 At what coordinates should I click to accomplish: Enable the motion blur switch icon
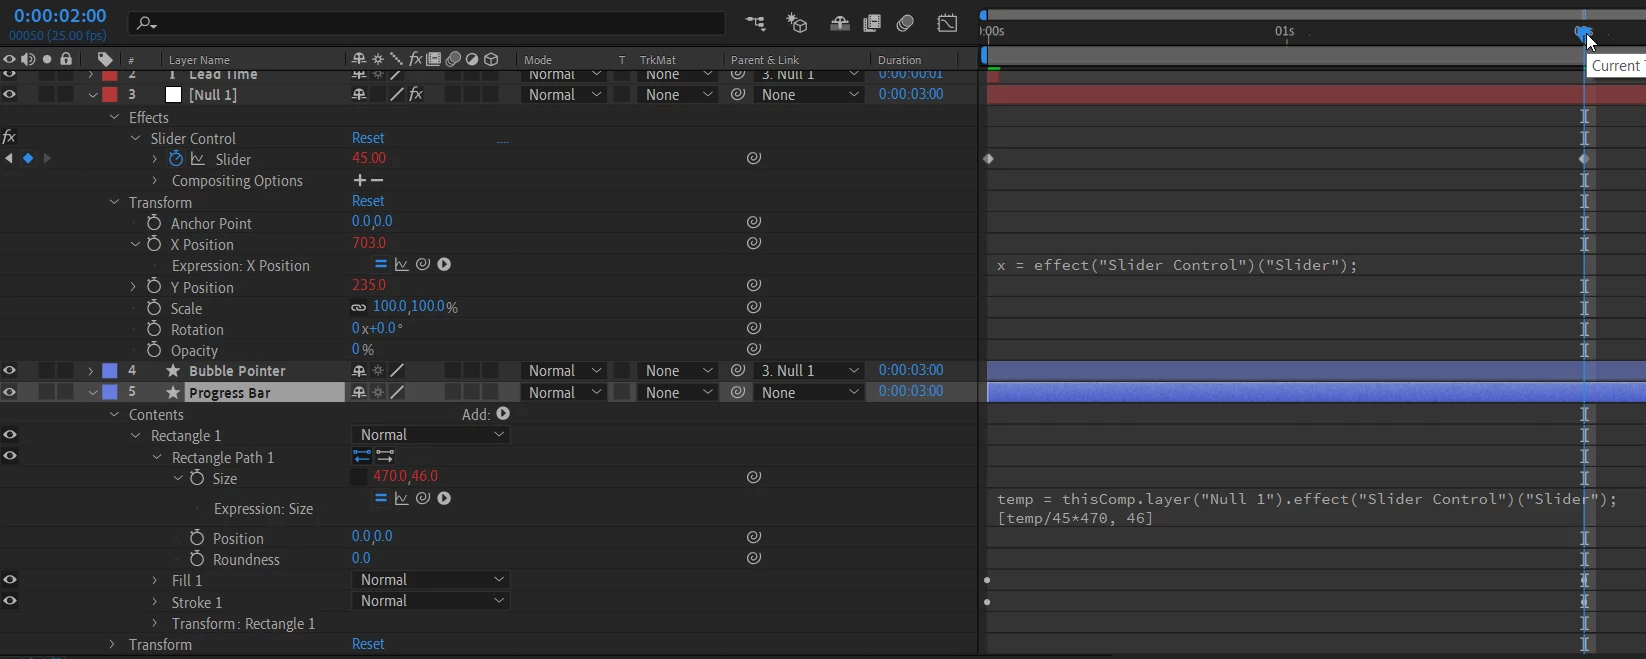(906, 23)
